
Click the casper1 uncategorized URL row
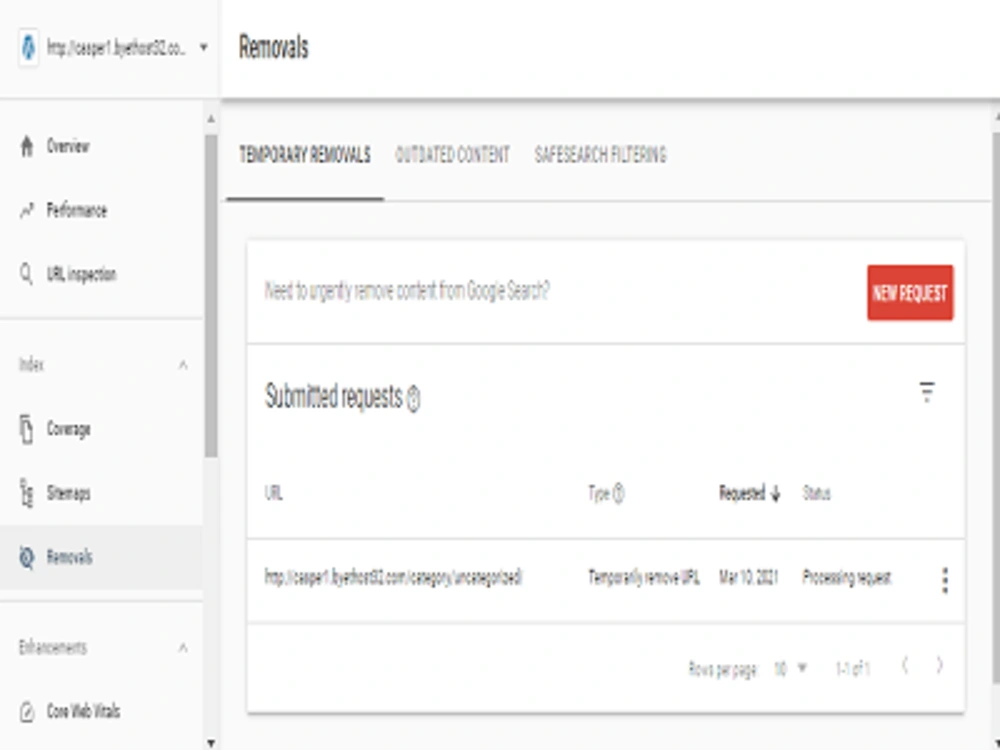pos(393,577)
